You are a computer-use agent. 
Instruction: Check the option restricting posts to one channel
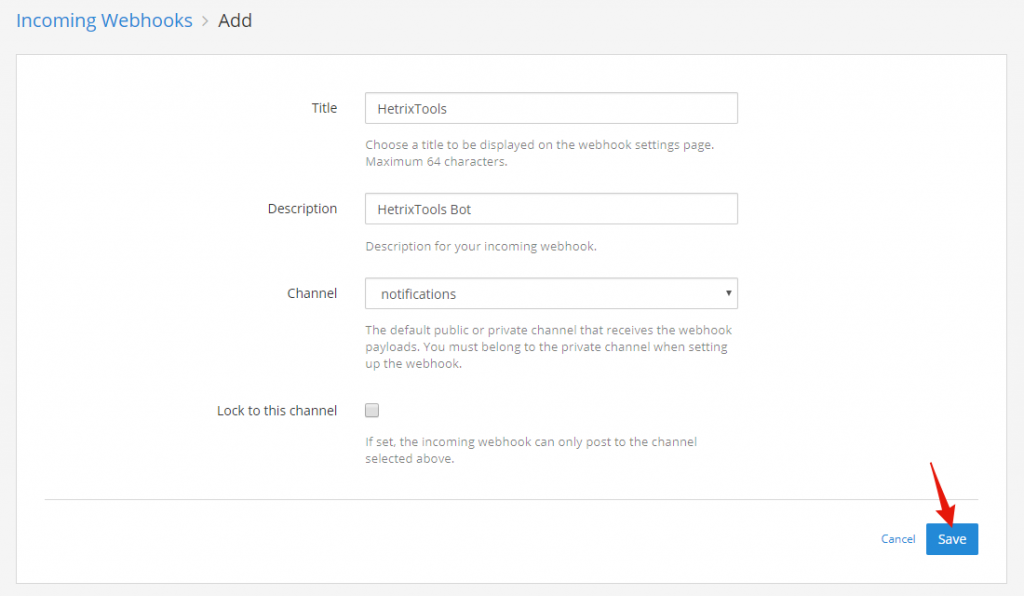coord(371,409)
